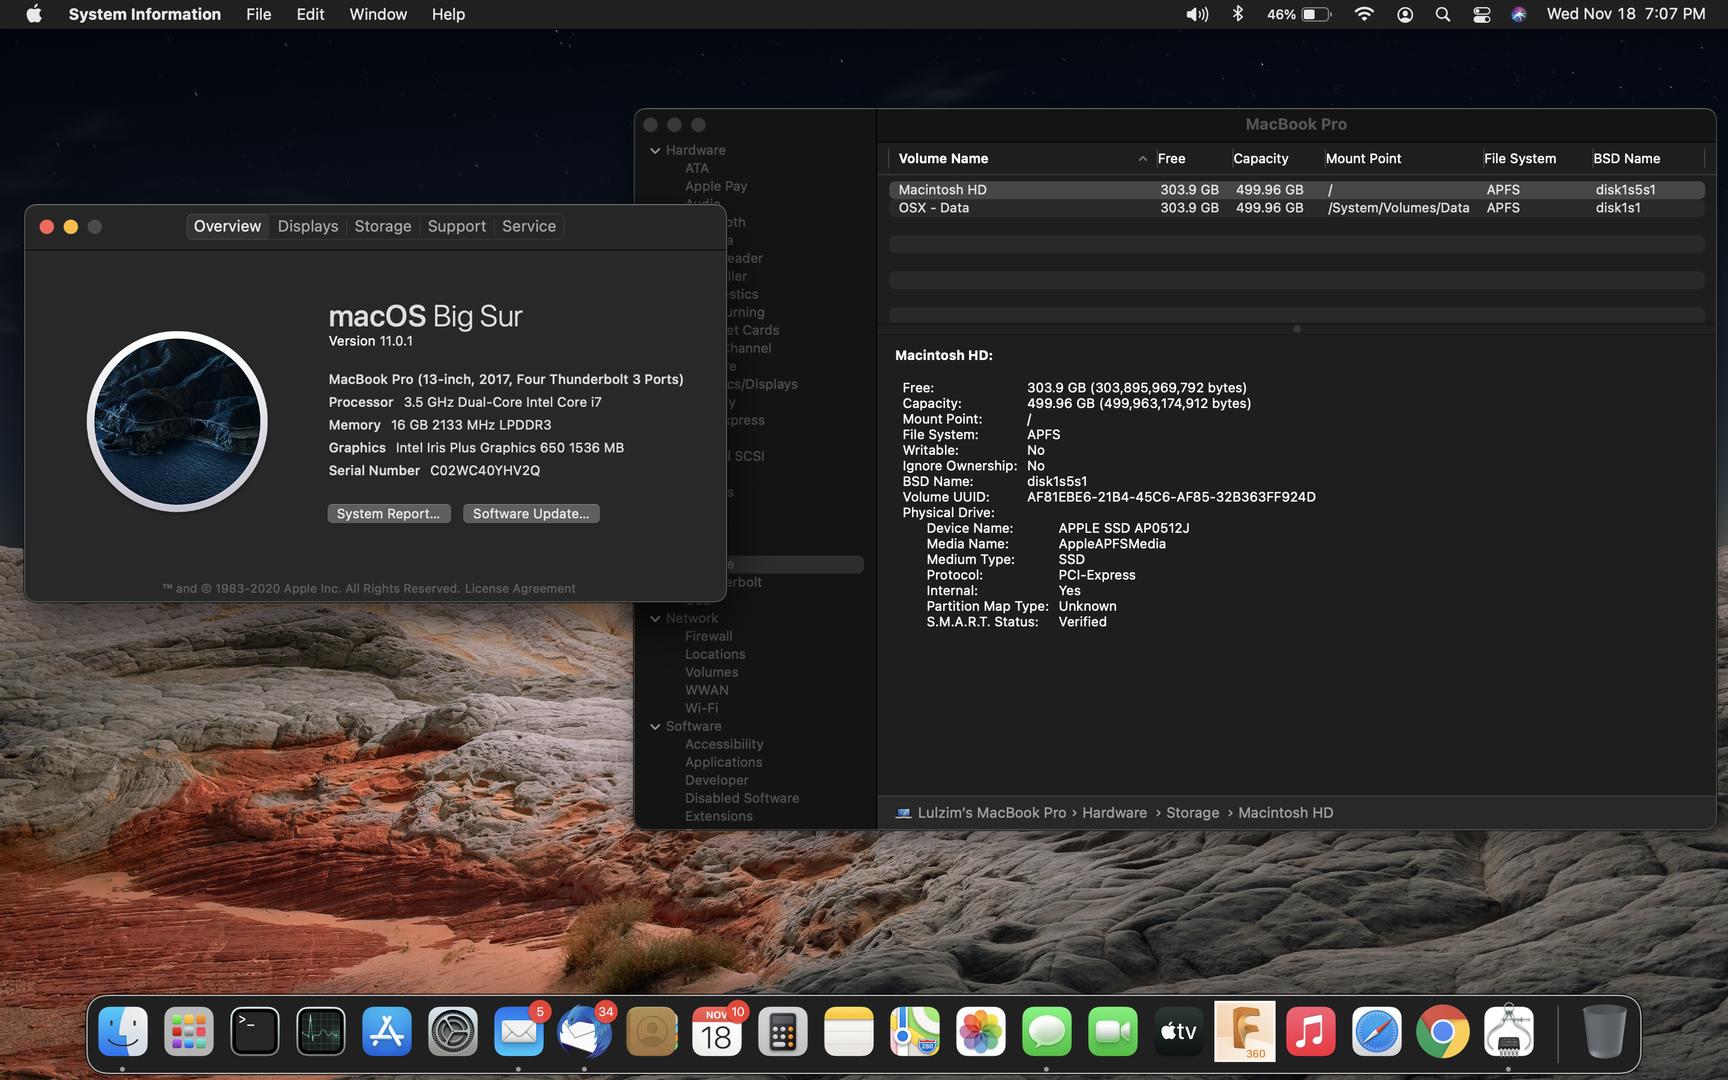Click the Software Update button
This screenshot has width=1728, height=1080.
[x=531, y=514]
